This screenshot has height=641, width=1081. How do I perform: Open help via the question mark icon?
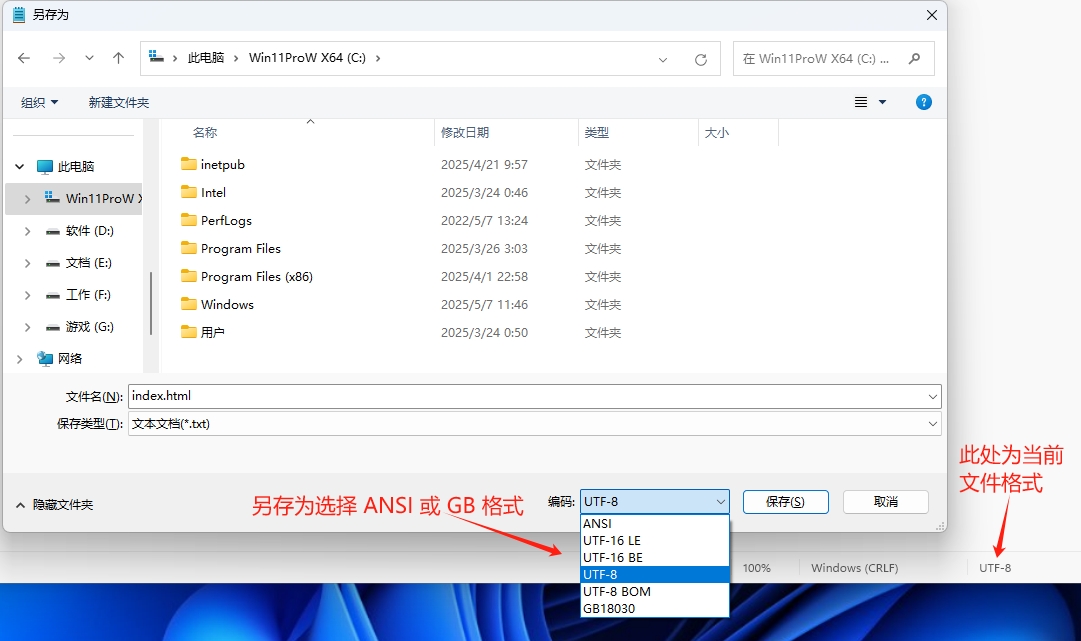(923, 101)
